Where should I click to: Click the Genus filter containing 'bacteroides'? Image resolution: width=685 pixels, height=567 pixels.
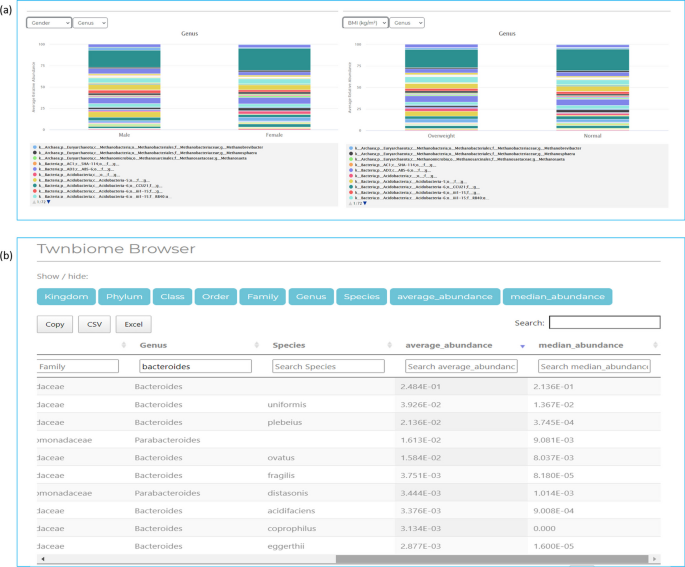tap(195, 366)
